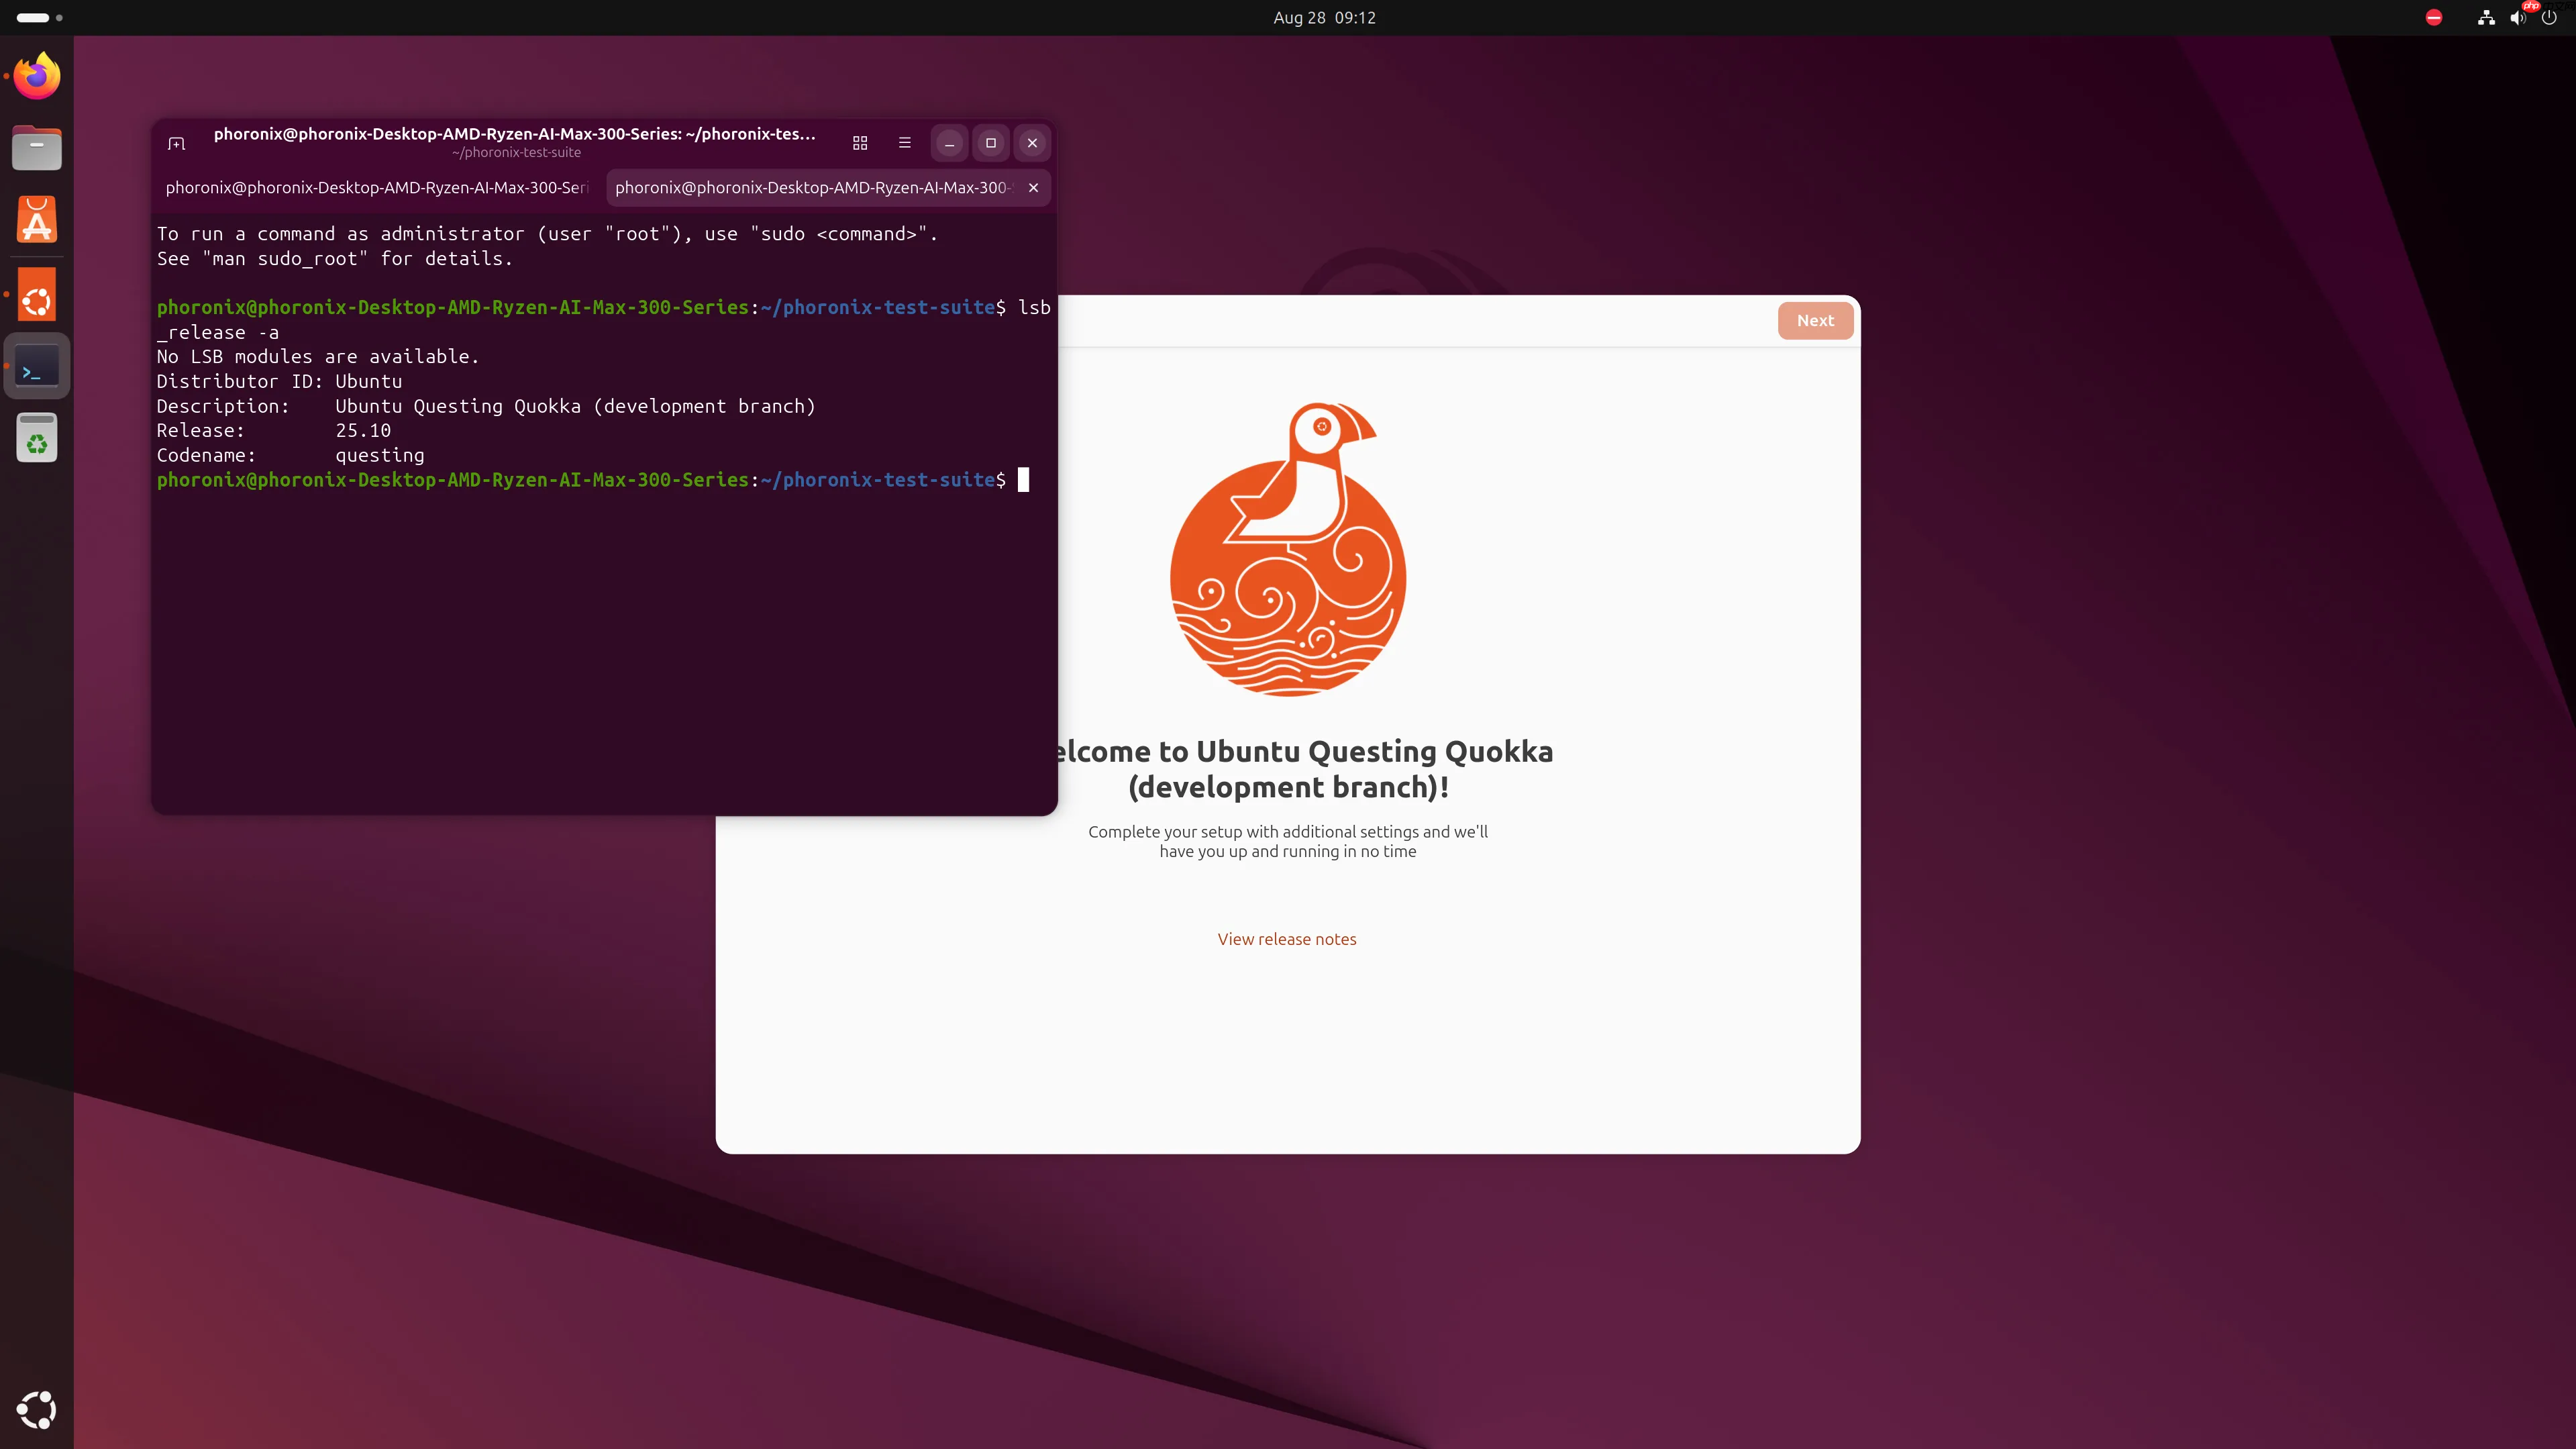Open the recycling/trash utility in the dock
This screenshot has width=2576, height=1449.
(x=36, y=438)
